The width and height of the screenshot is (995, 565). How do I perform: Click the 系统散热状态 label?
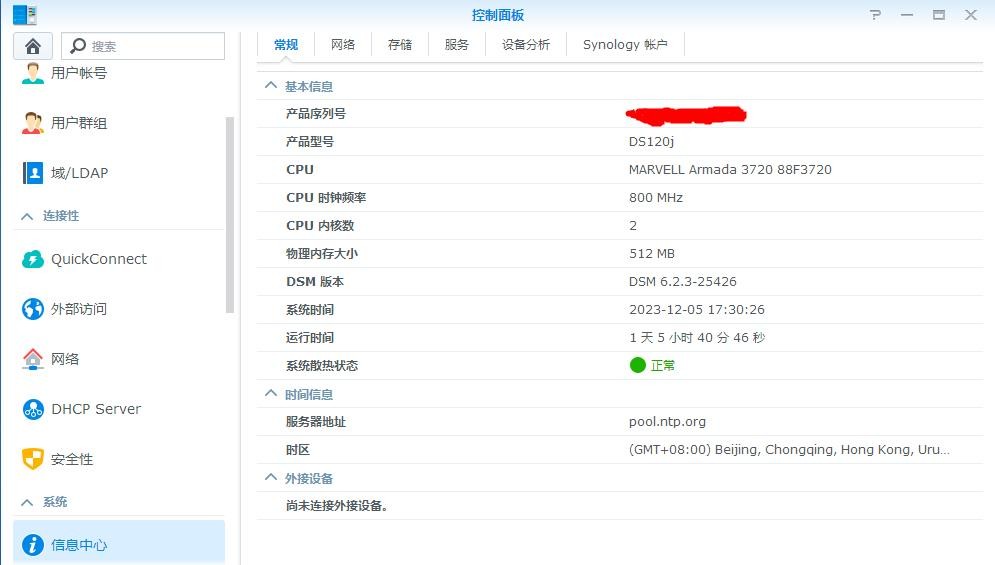coord(322,365)
